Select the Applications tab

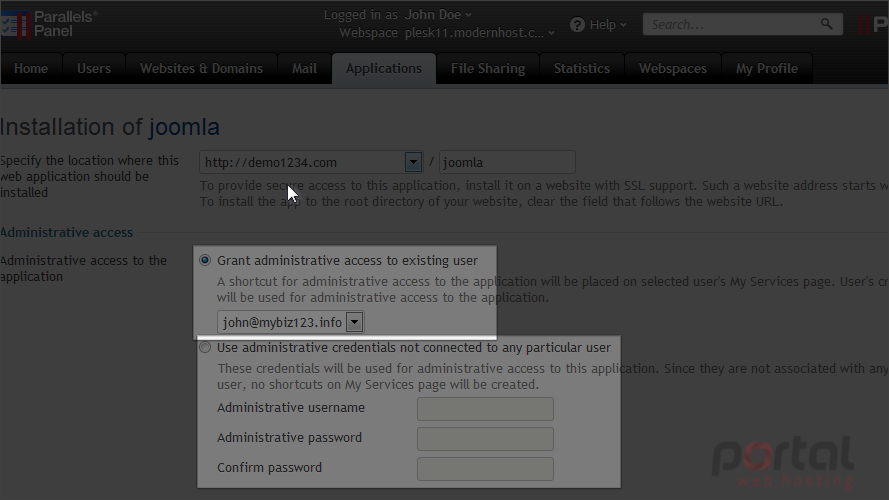click(384, 69)
